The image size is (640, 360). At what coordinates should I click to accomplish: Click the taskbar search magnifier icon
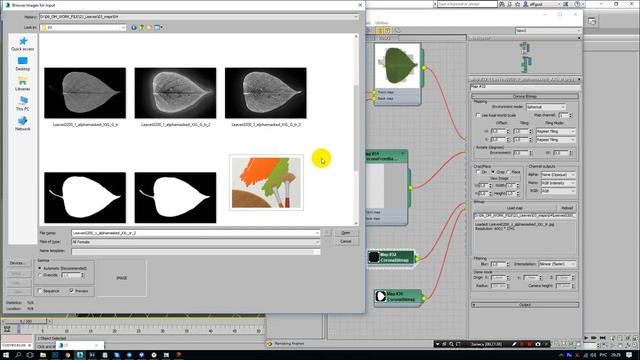pyautogui.click(x=18, y=355)
